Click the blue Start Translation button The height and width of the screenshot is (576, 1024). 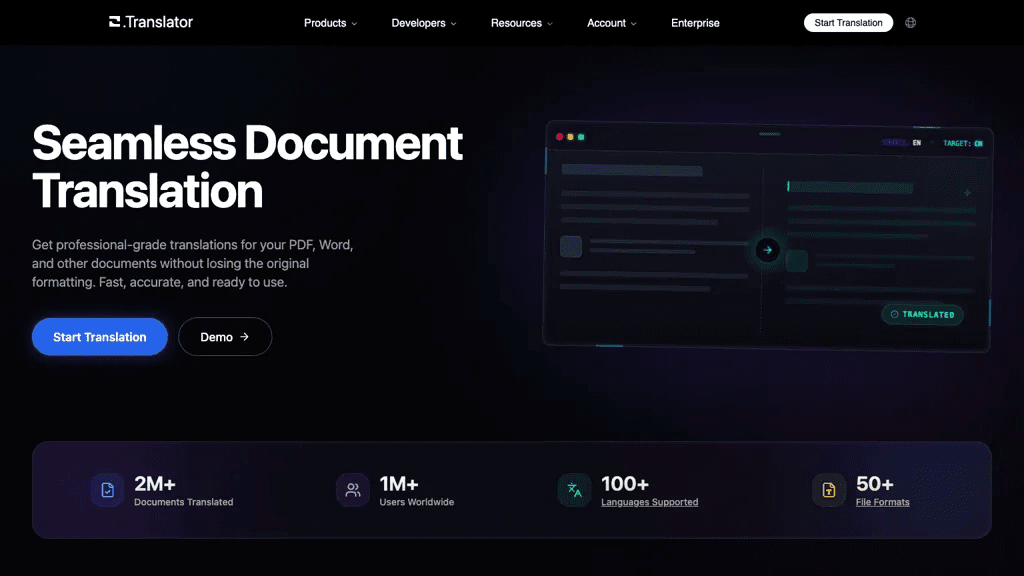coord(100,337)
